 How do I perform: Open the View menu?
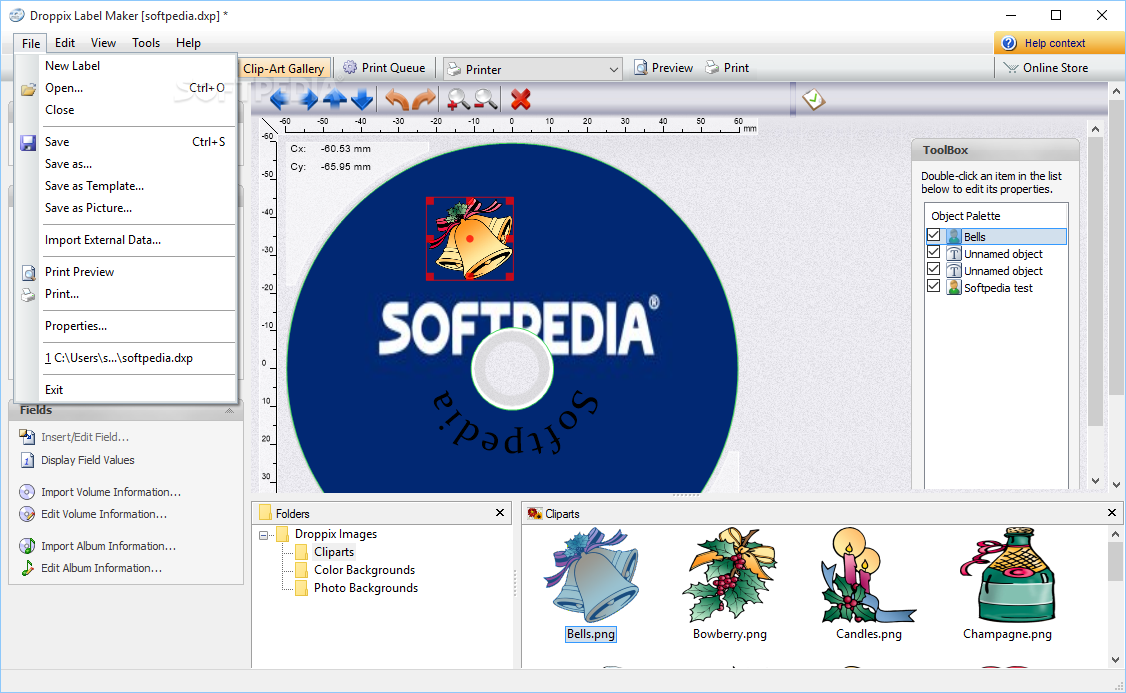(x=103, y=43)
